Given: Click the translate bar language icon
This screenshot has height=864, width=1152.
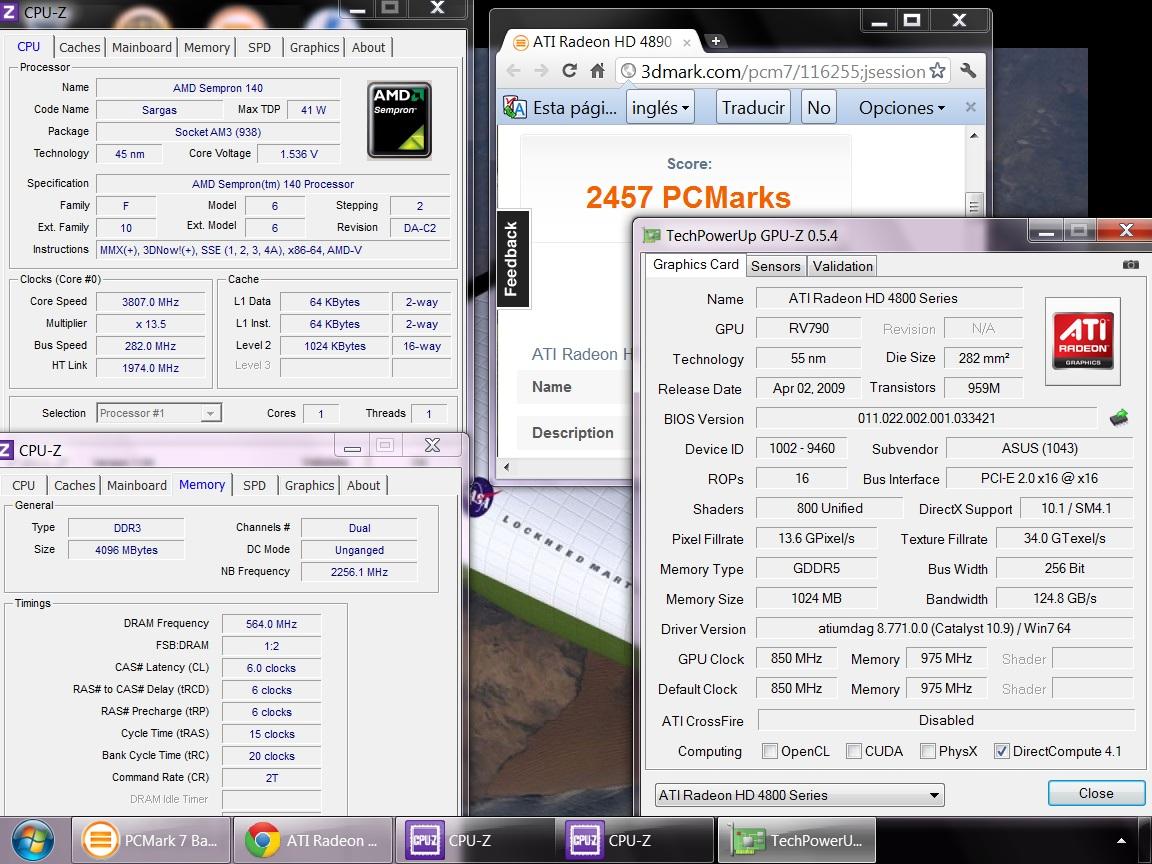Looking at the screenshot, I should tap(514, 108).
